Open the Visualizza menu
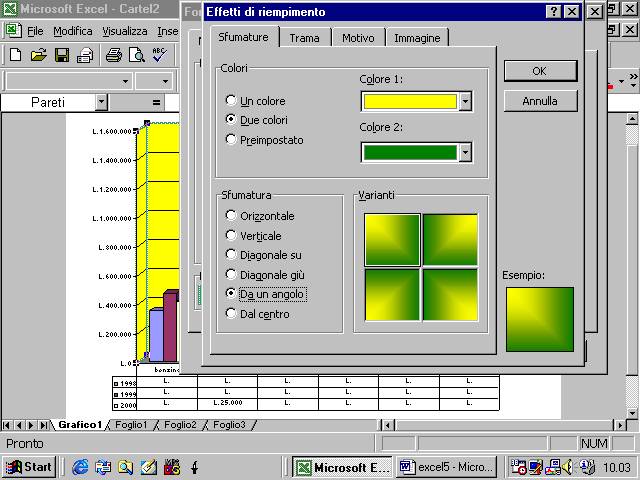Screen dimensions: 640x480 pos(125,31)
